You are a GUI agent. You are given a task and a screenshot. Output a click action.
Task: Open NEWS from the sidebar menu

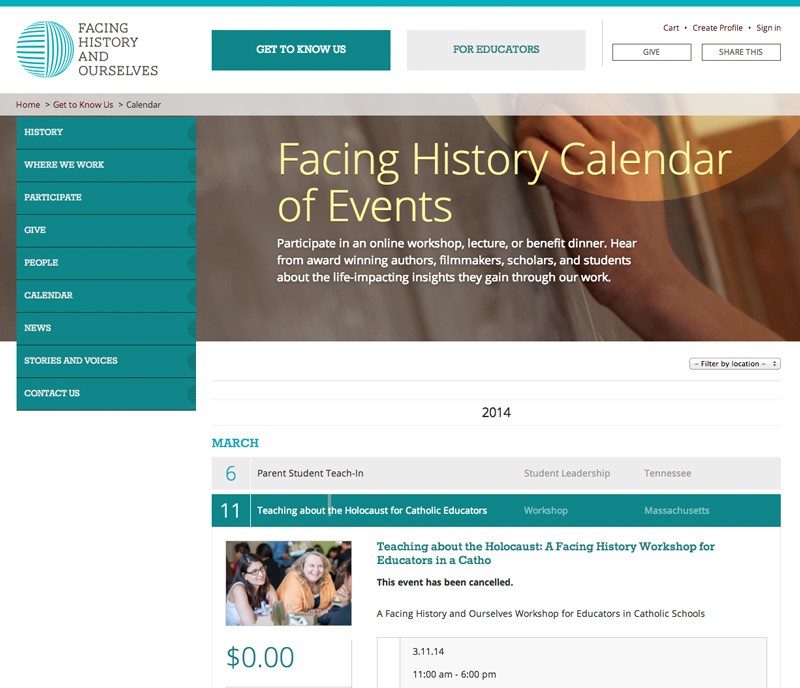tap(39, 328)
